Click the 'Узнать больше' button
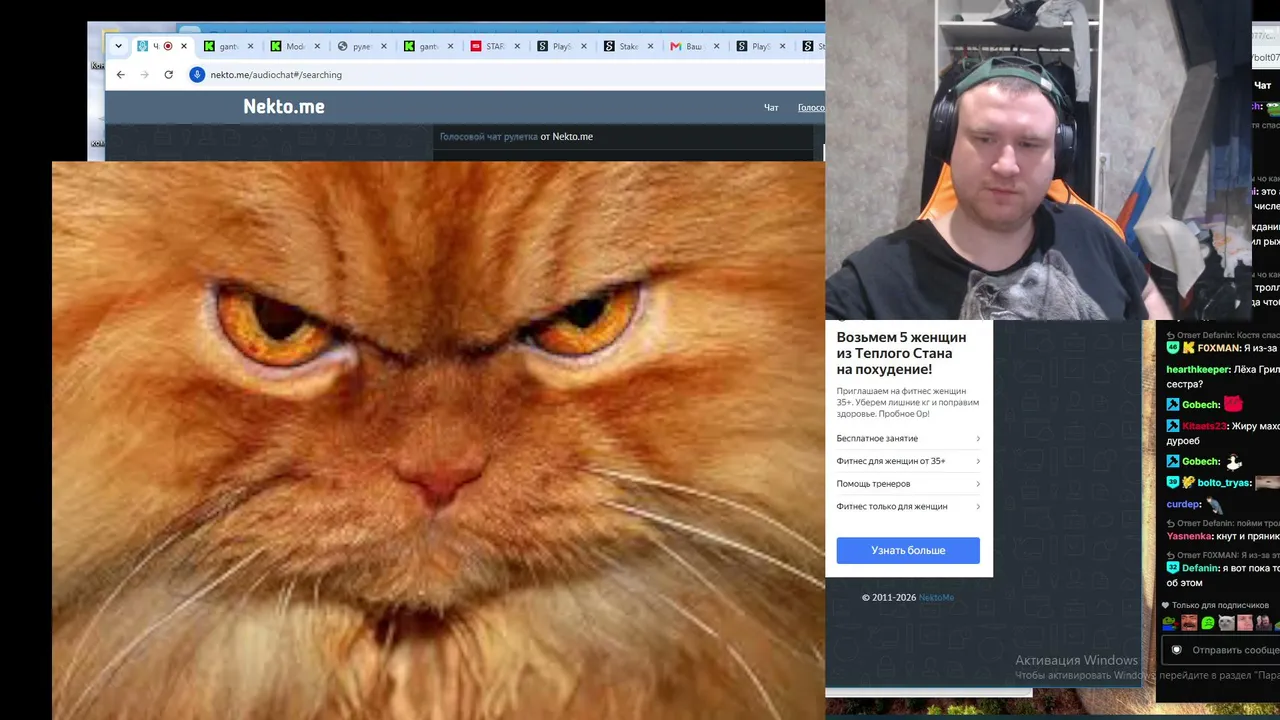The height and width of the screenshot is (720, 1280). coord(908,550)
